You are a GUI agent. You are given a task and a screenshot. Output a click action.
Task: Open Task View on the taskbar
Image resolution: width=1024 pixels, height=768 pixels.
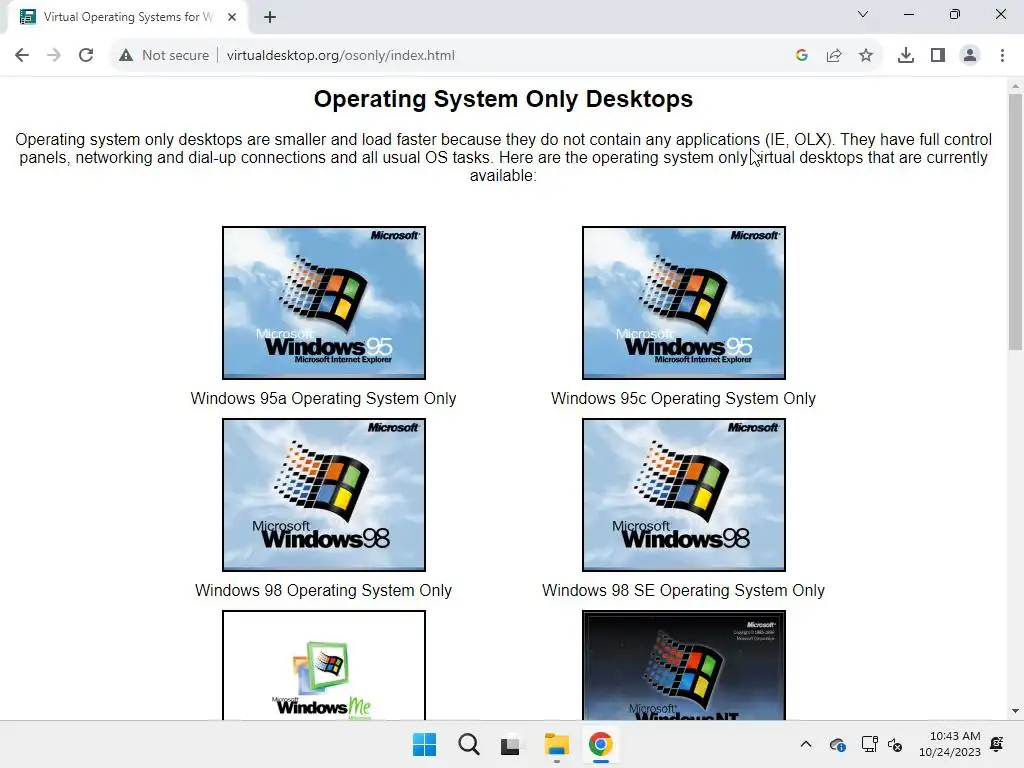coord(511,744)
